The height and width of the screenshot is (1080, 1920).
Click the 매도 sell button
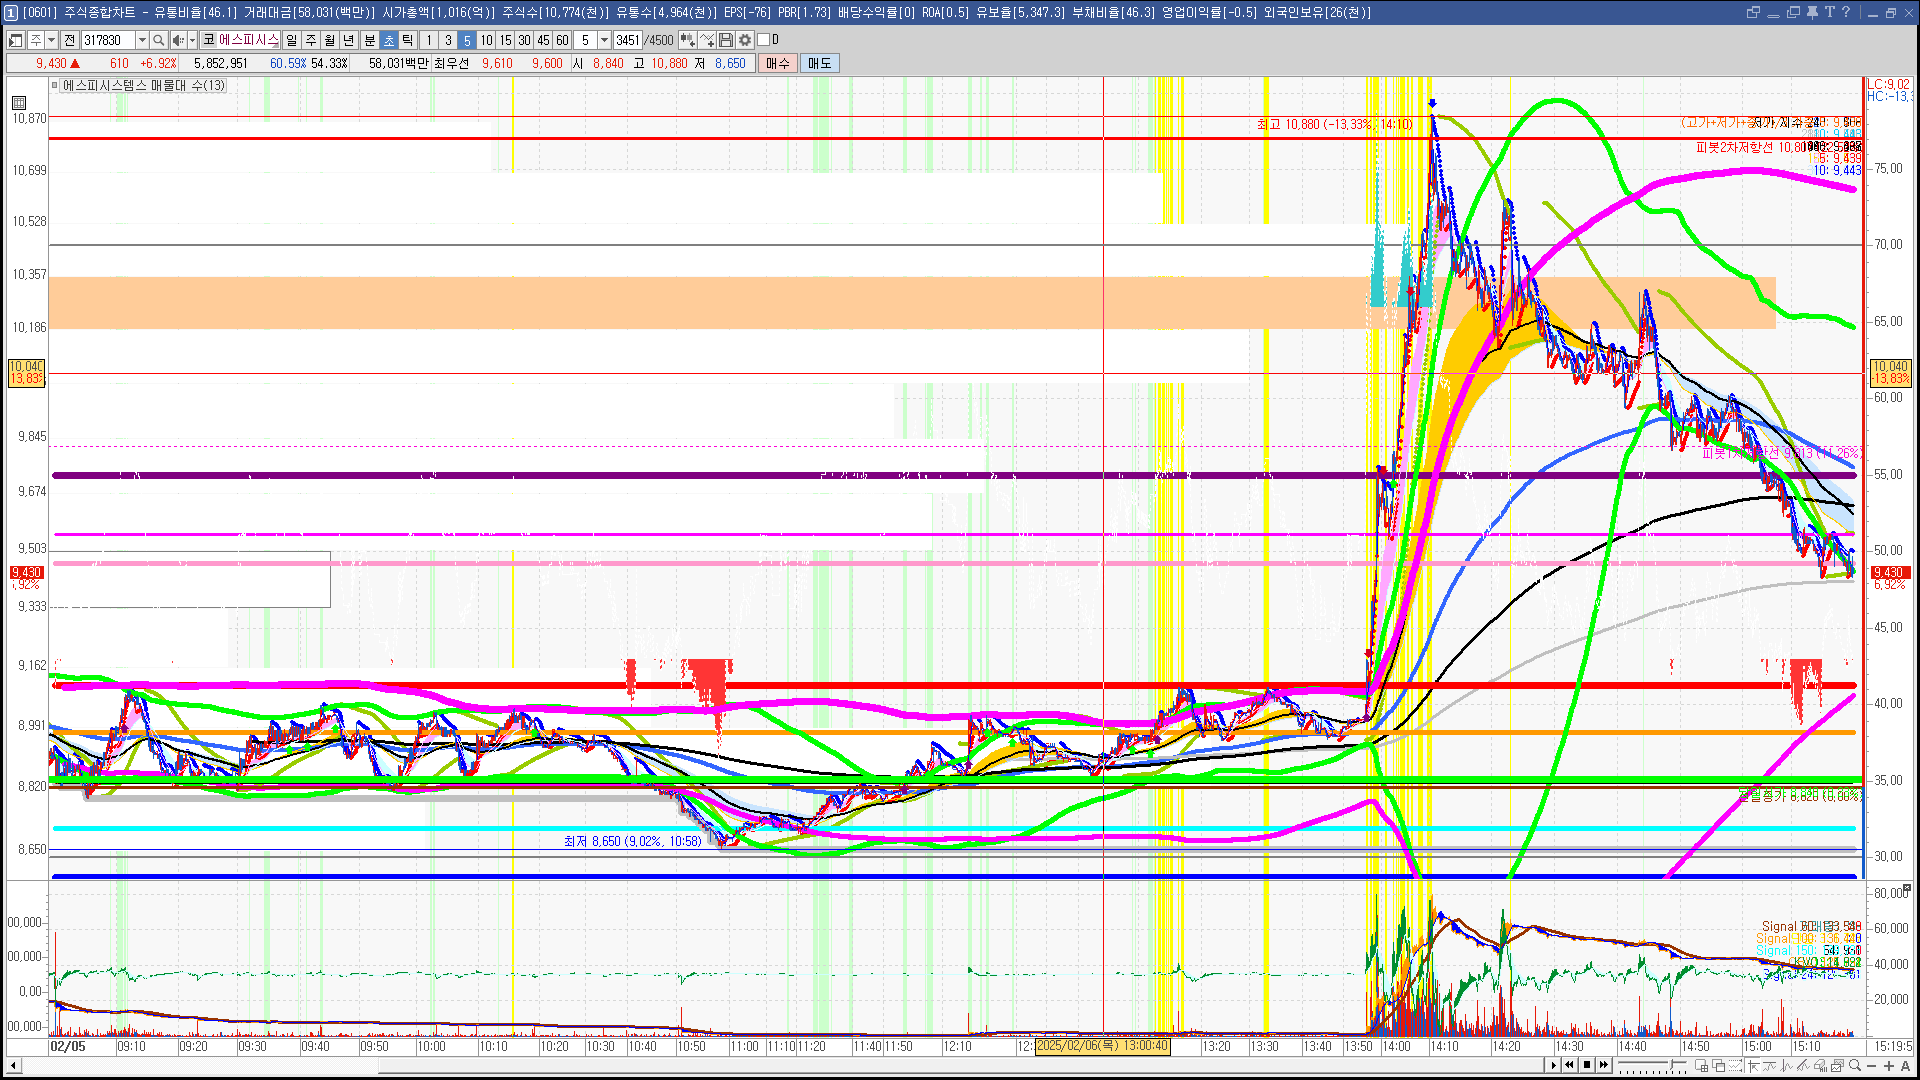[x=819, y=63]
